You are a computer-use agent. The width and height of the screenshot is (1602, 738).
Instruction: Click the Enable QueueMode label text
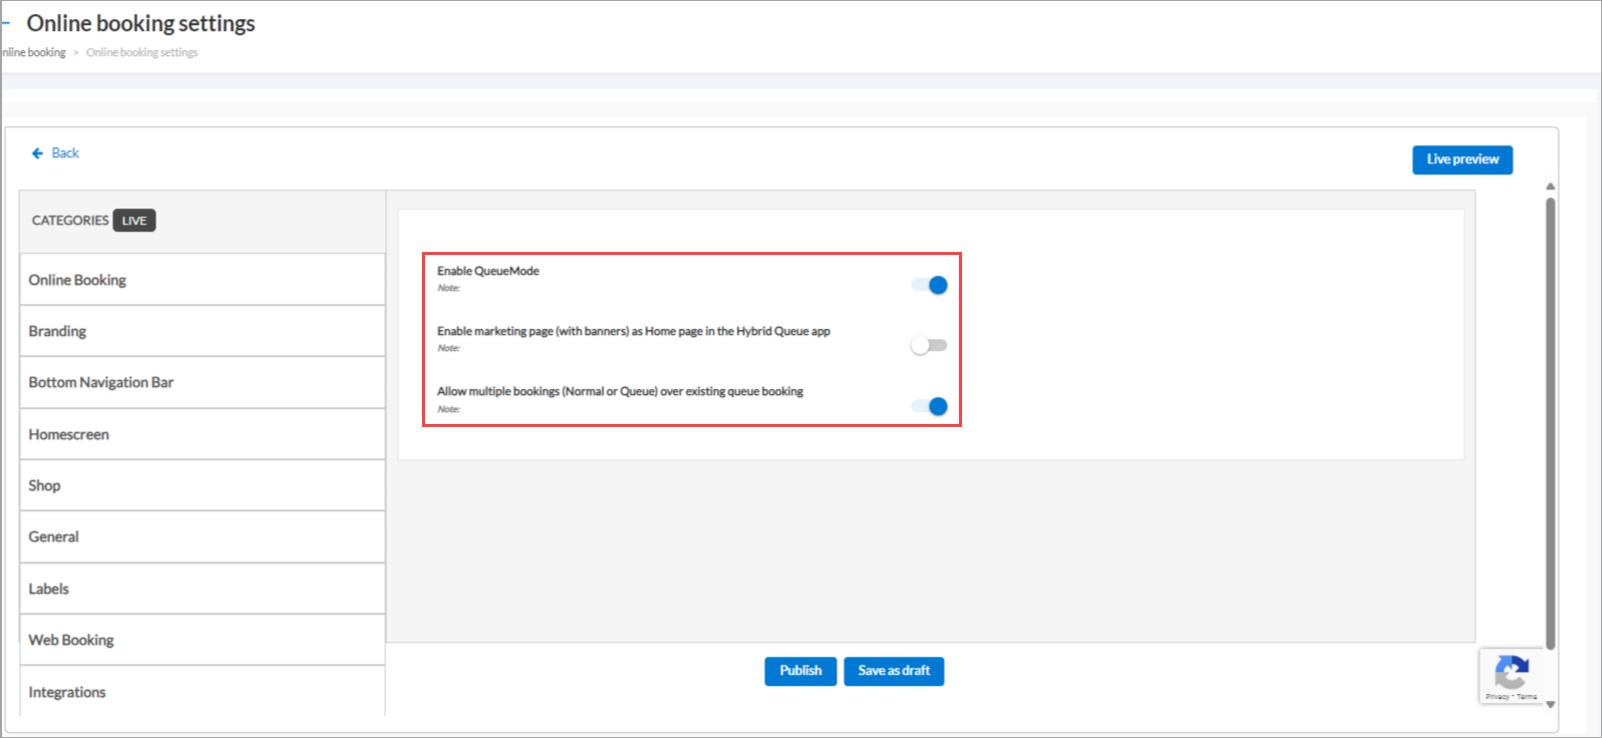click(x=488, y=271)
